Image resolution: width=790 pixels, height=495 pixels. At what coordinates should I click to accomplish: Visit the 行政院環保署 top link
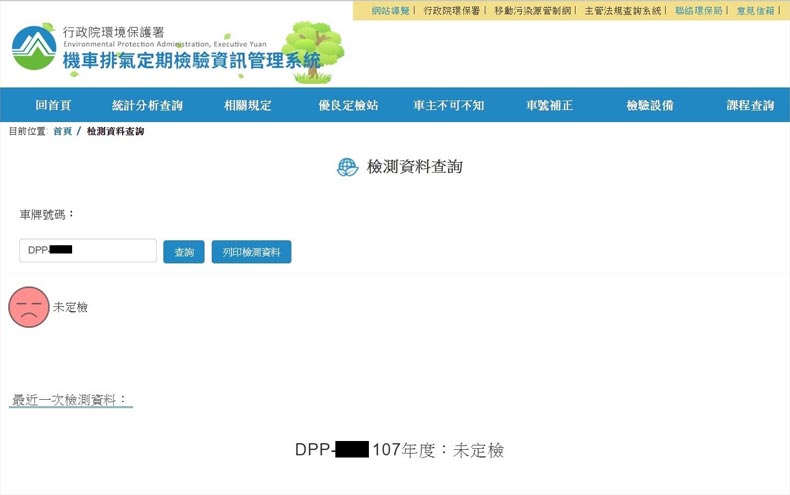tap(452, 10)
